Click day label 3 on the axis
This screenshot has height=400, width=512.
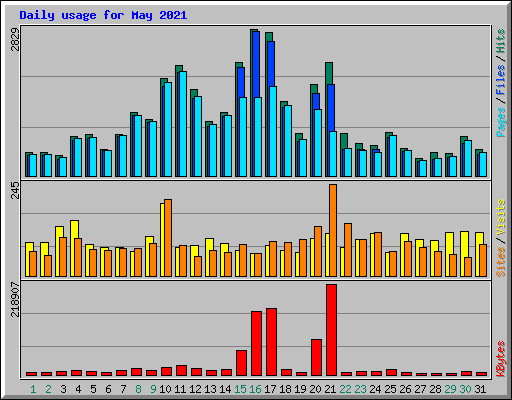click(x=63, y=389)
